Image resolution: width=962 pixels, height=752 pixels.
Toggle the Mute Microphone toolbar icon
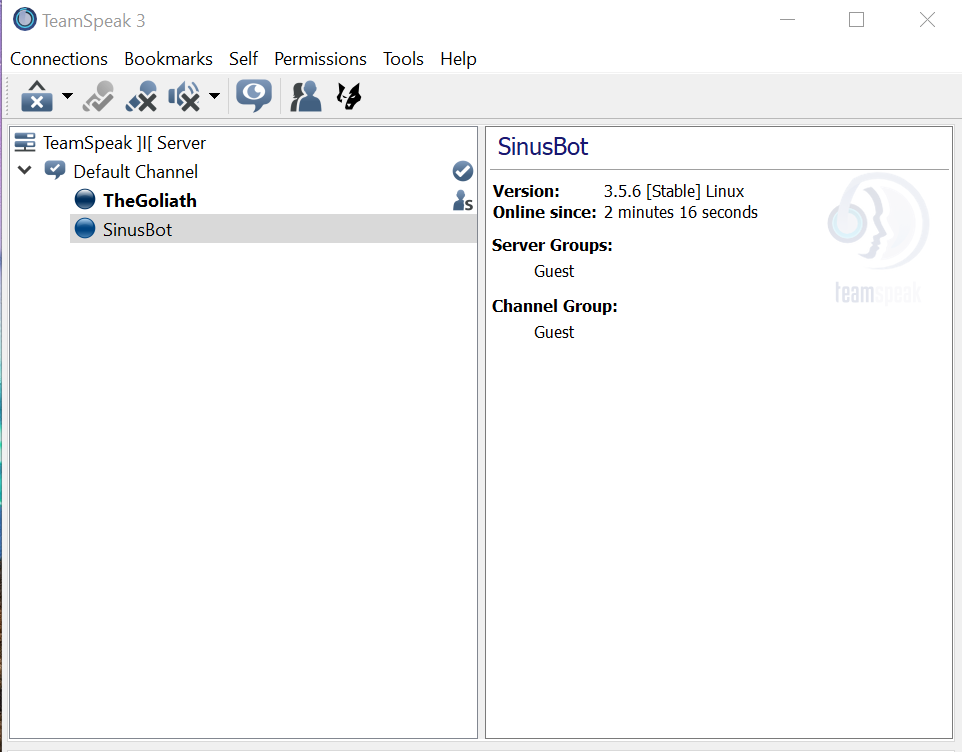point(141,96)
